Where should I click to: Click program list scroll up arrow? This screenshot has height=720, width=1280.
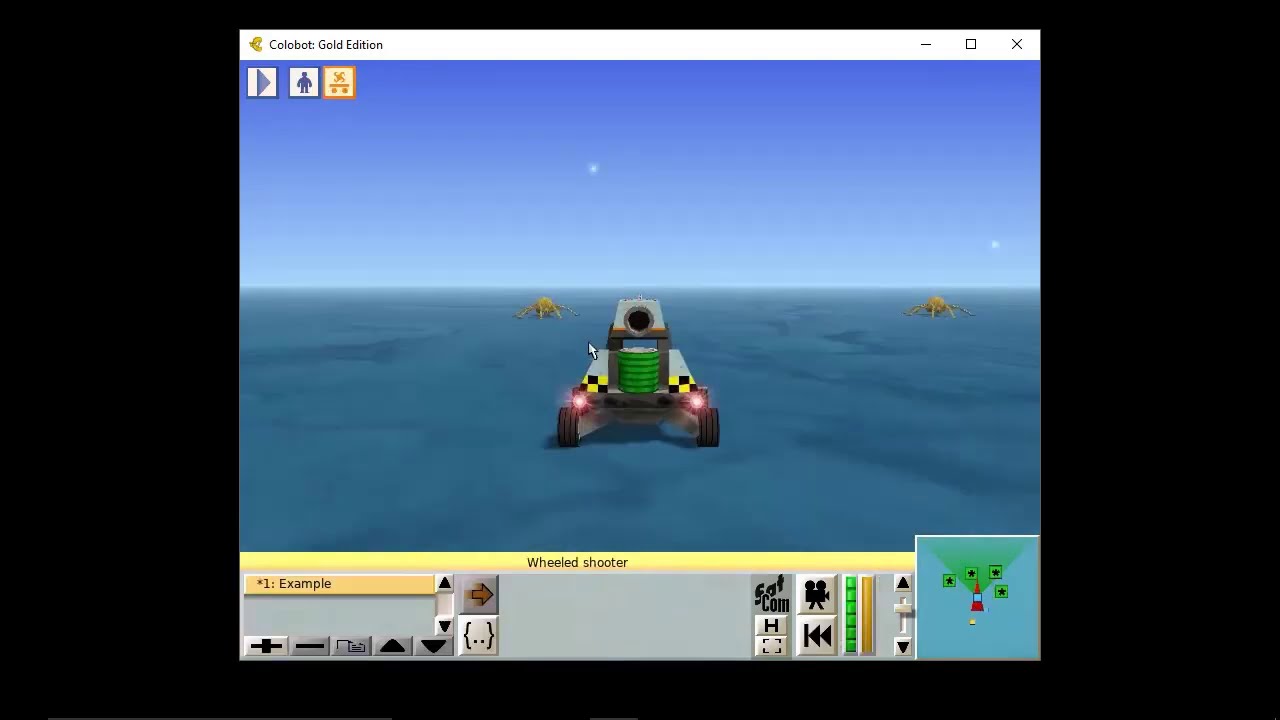pos(445,584)
